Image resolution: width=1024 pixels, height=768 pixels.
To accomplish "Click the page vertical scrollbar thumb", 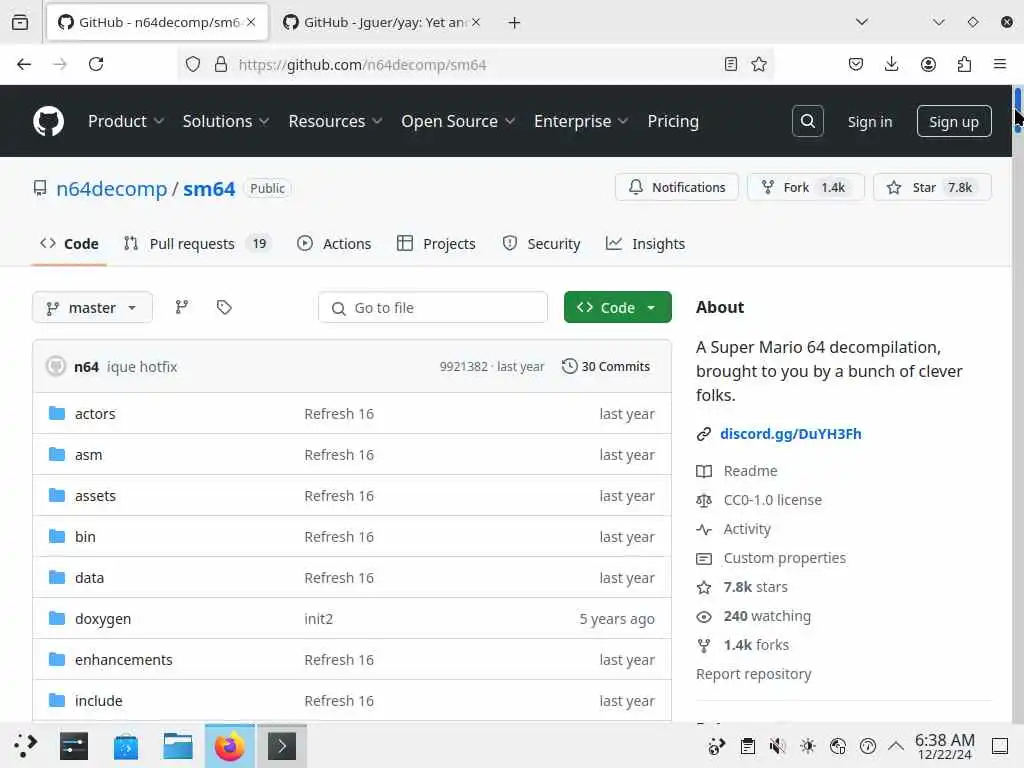I will tap(1017, 109).
